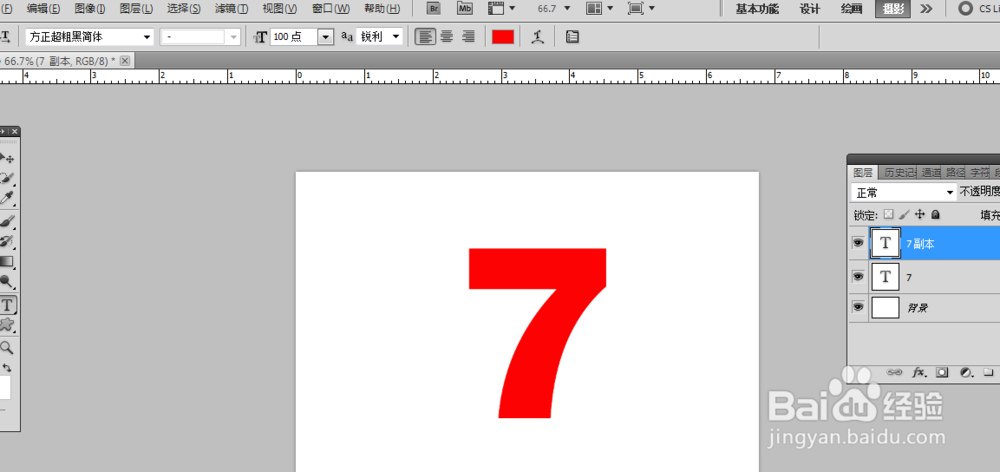Add a layer style via fx icon
Viewport: 1000px width, 472px height.
(x=919, y=372)
